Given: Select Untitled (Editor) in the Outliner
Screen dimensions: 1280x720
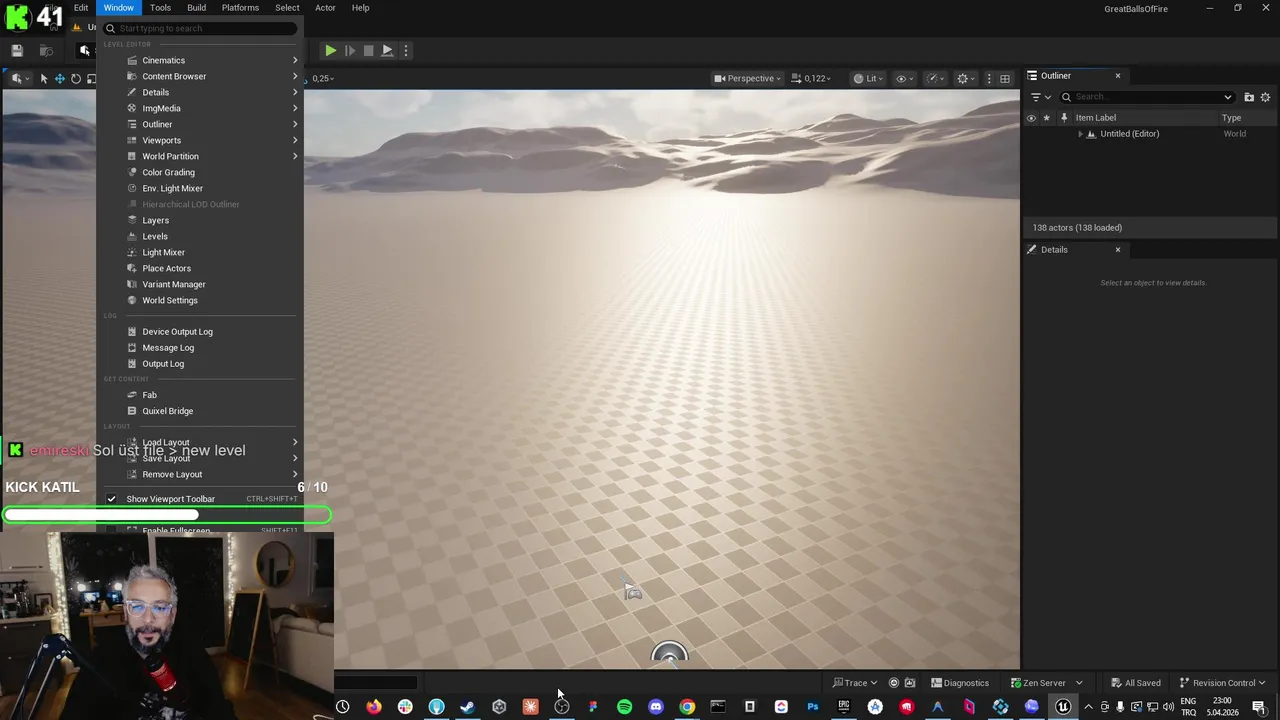Looking at the screenshot, I should tap(1129, 134).
